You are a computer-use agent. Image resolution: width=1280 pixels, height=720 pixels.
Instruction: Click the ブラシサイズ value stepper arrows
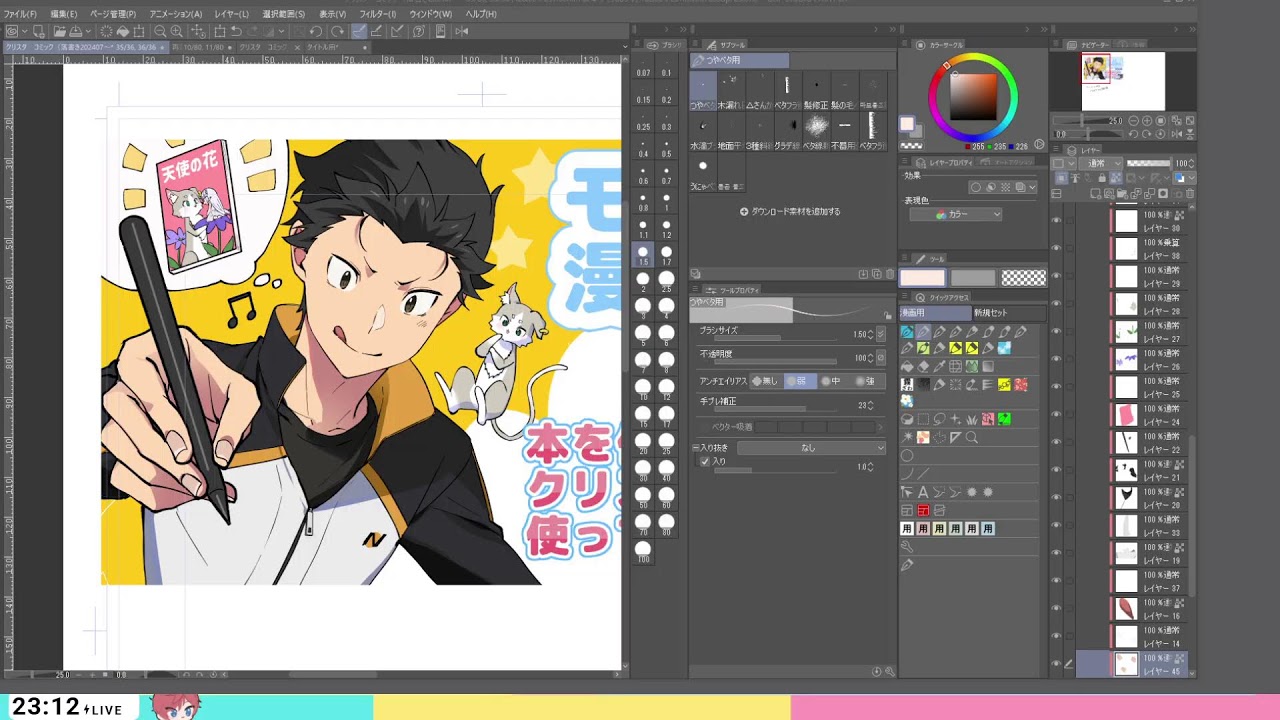click(x=870, y=334)
